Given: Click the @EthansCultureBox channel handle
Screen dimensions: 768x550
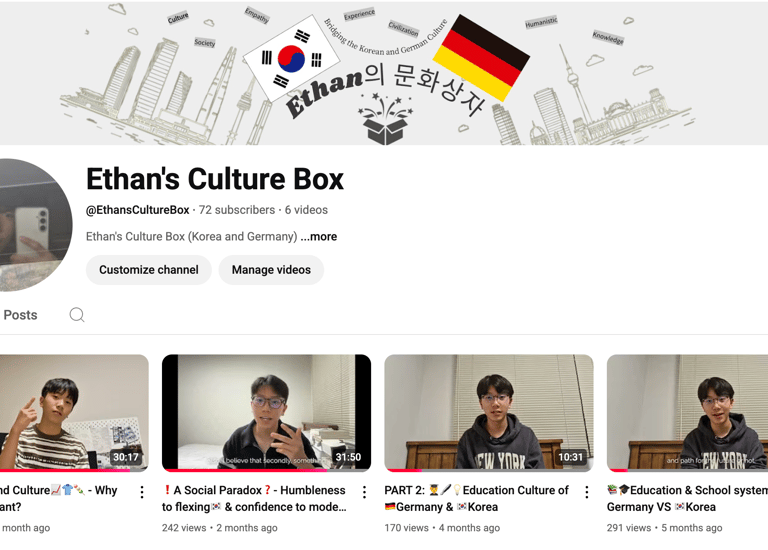Looking at the screenshot, I should point(138,210).
